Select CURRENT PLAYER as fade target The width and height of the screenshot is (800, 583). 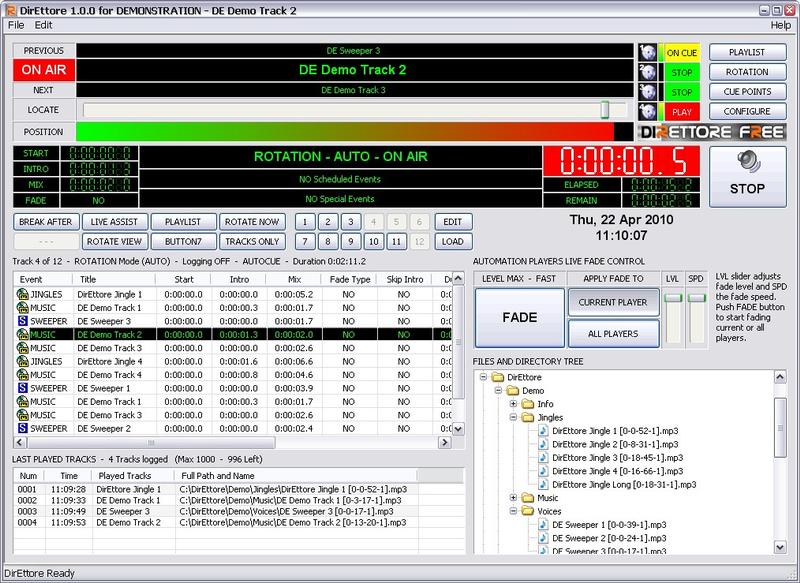(x=613, y=302)
